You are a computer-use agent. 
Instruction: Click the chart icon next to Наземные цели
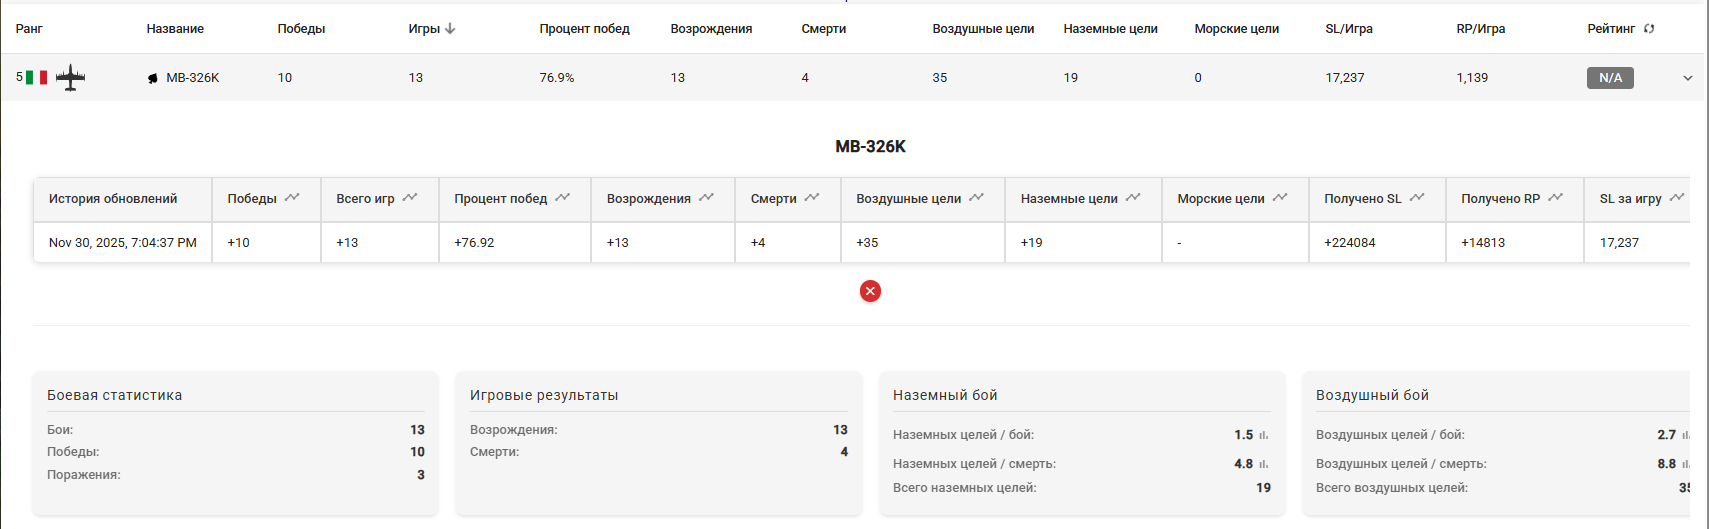tap(1133, 198)
